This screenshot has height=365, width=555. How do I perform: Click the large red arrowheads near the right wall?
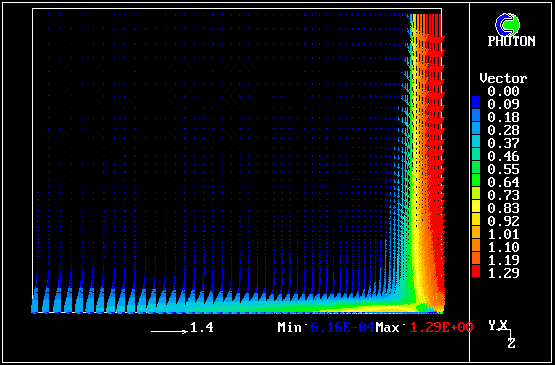tap(435, 142)
